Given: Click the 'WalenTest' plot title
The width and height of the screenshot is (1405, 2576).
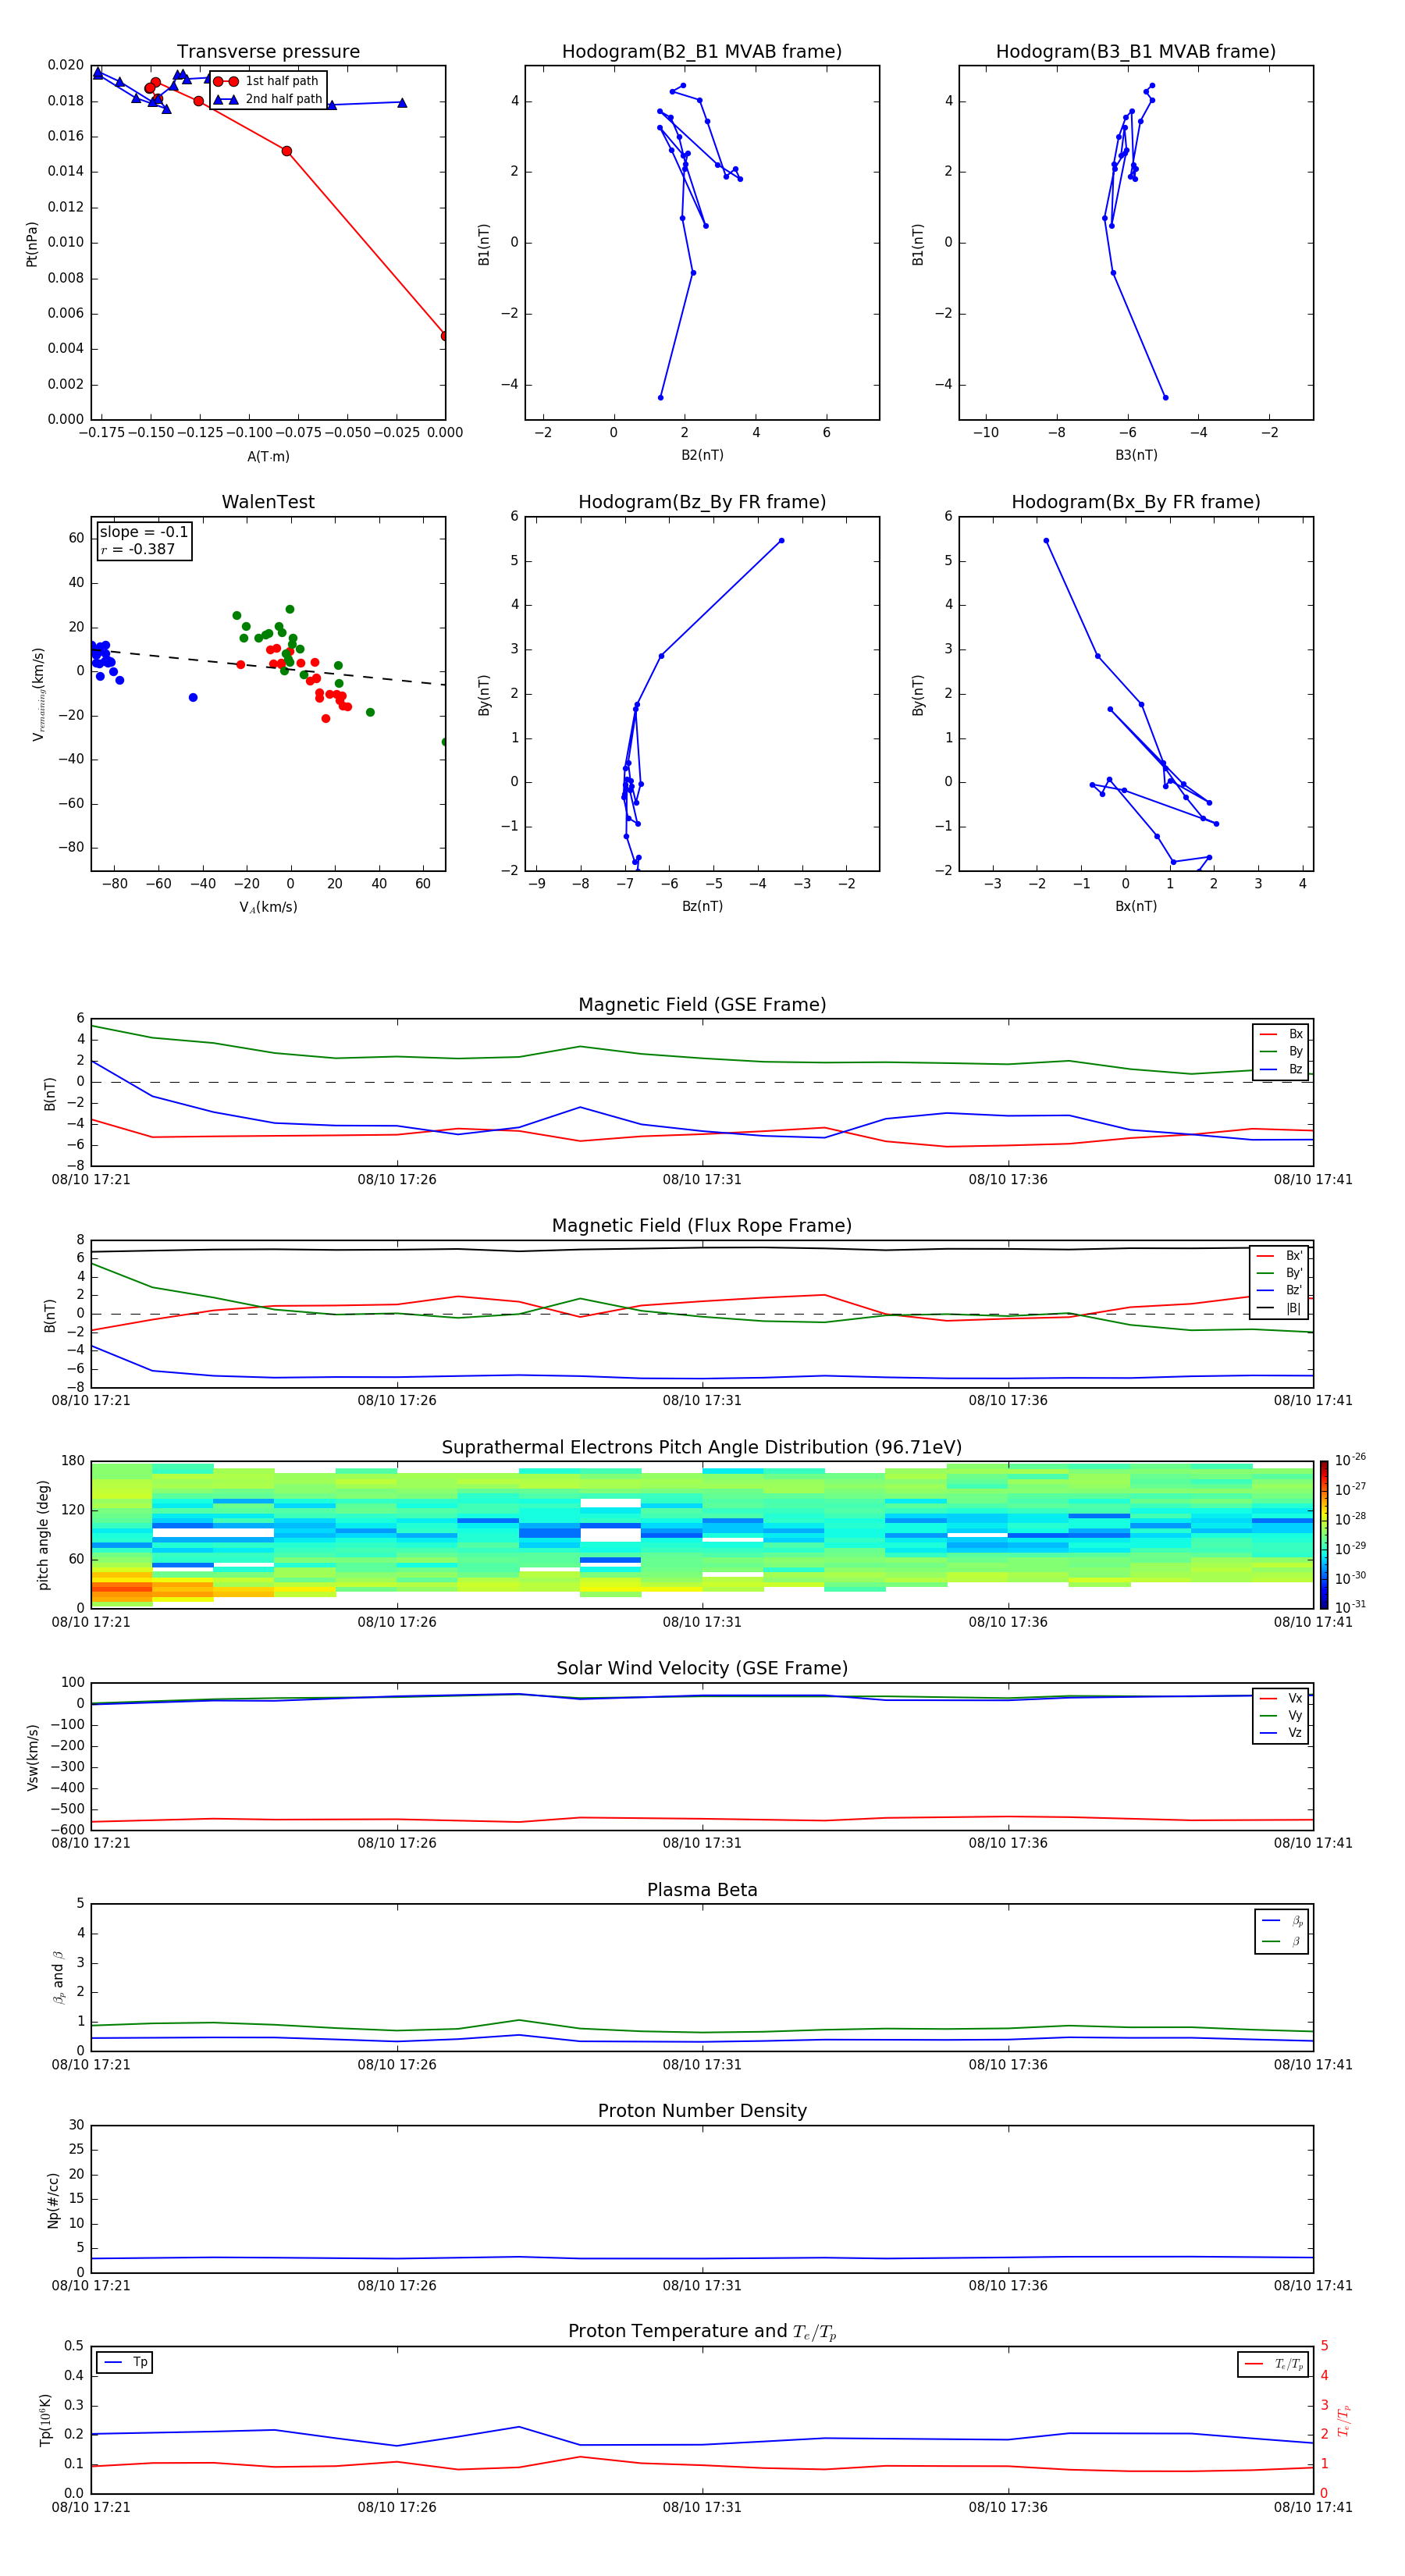Looking at the screenshot, I should 268,502.
